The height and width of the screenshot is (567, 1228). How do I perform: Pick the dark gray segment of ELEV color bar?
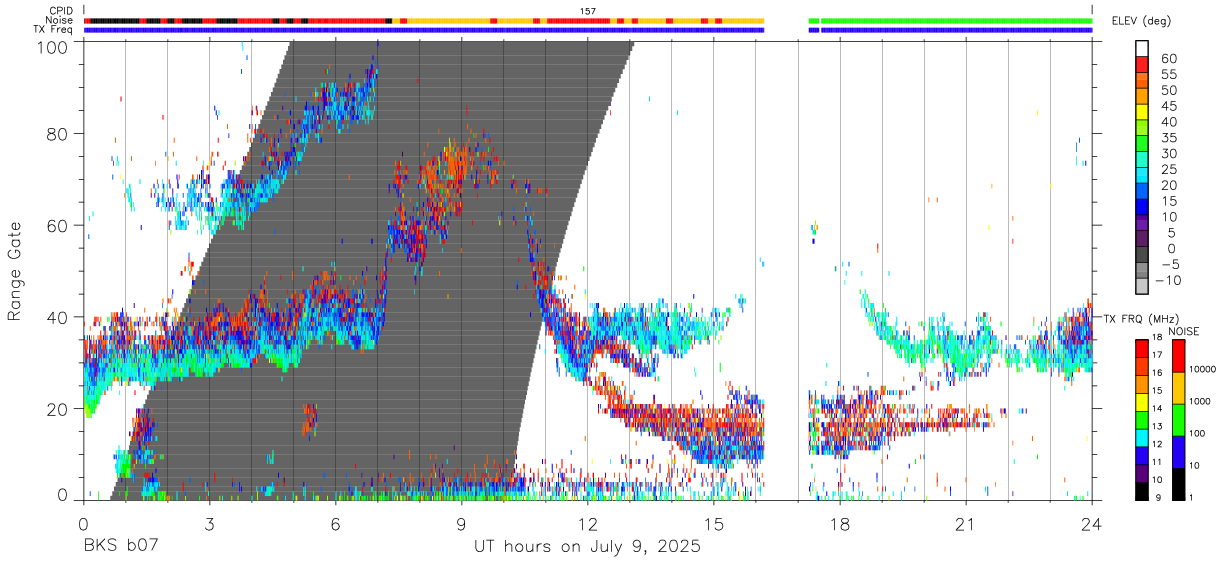tap(1142, 256)
